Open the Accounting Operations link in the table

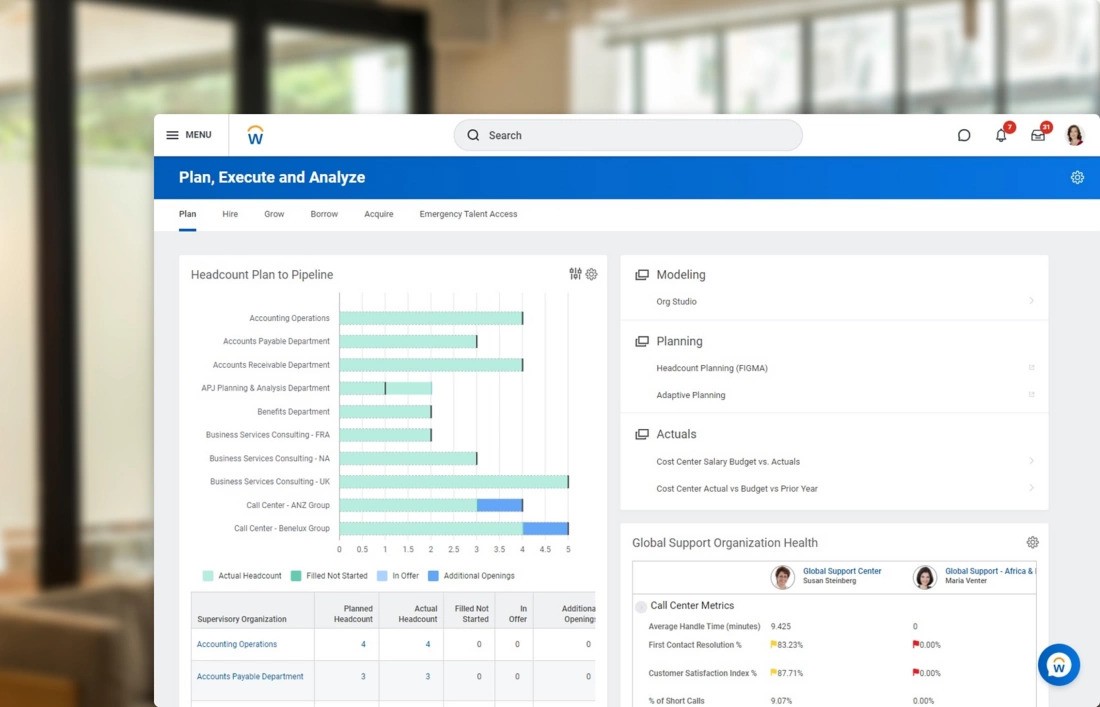click(236, 644)
